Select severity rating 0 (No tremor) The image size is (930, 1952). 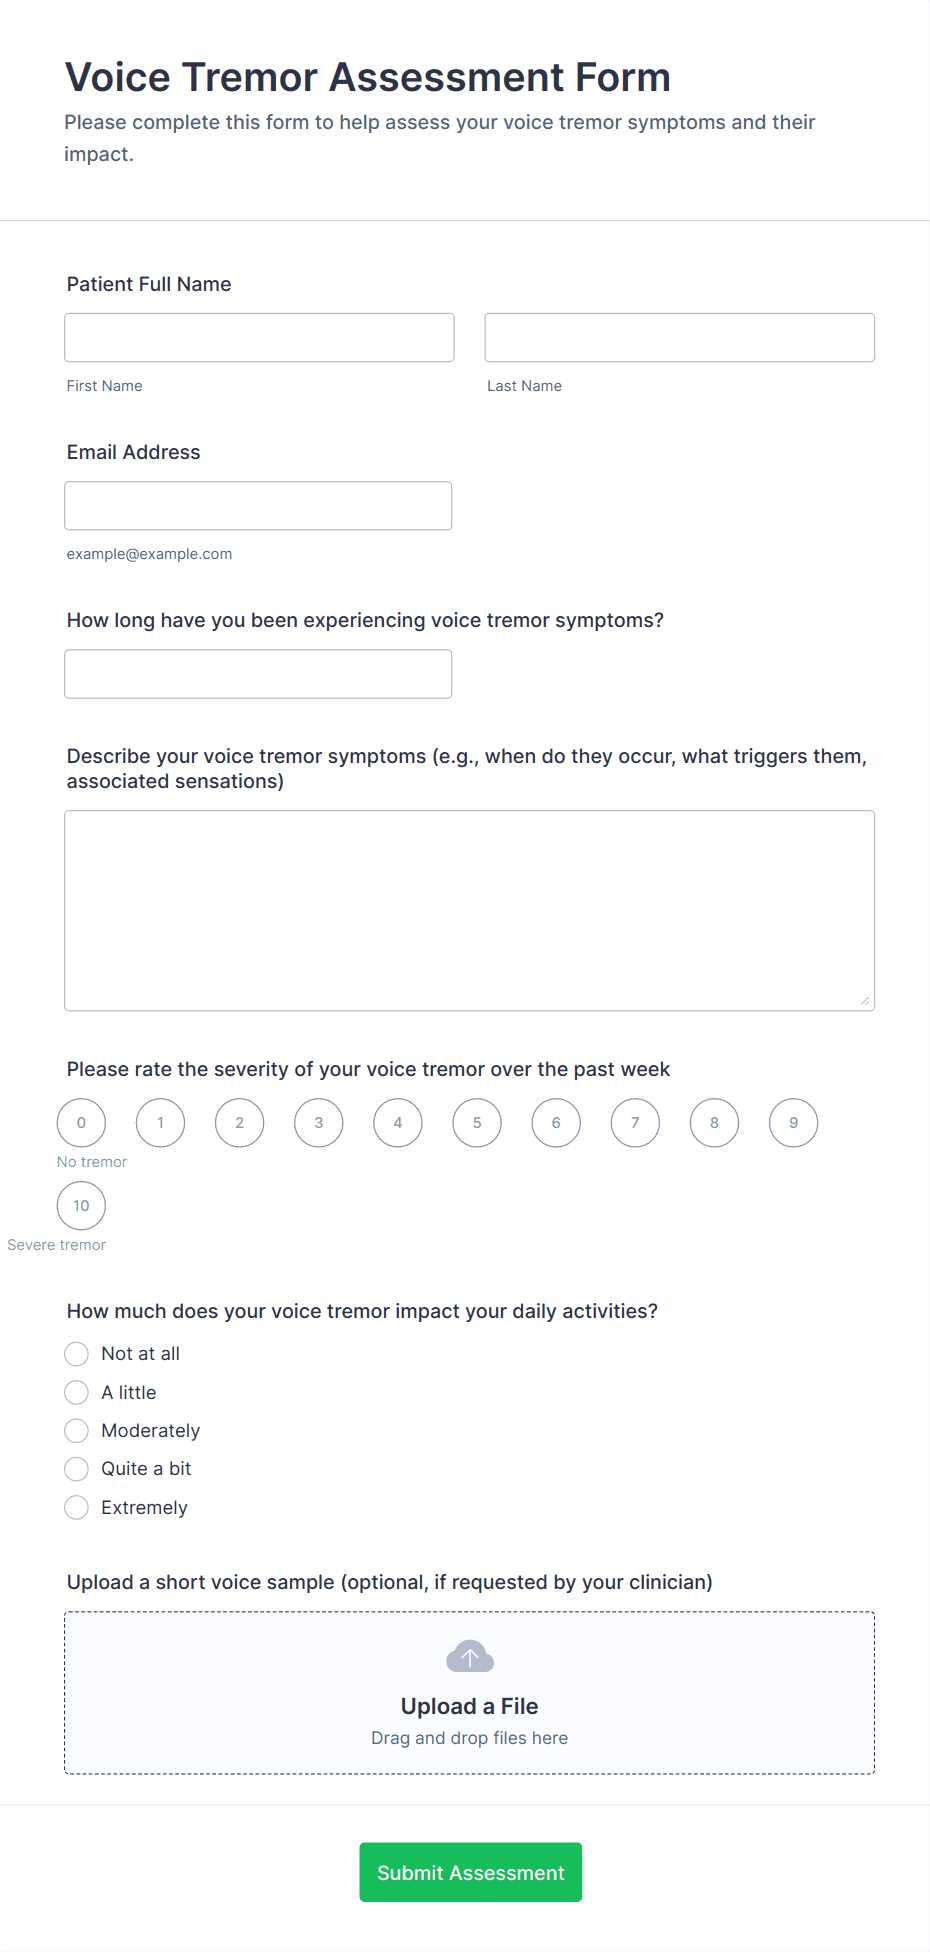[81, 1123]
